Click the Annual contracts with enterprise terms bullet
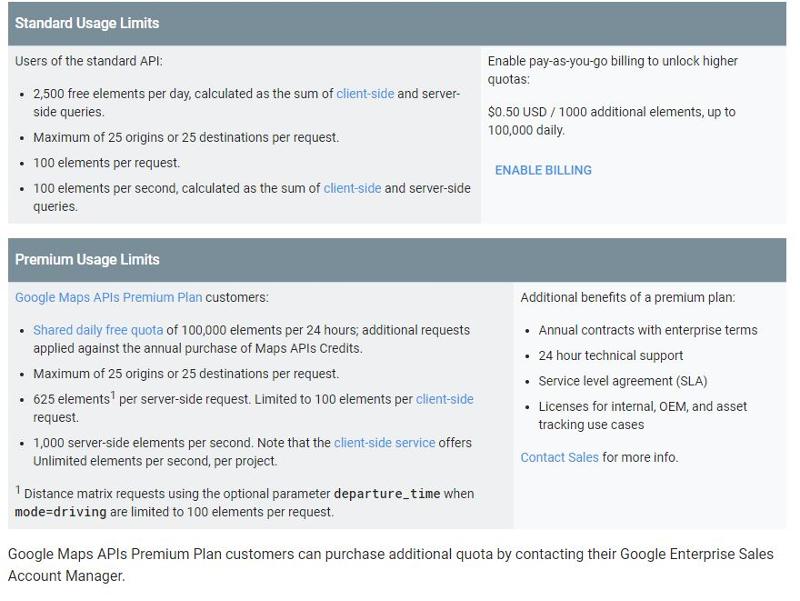This screenshot has height=601, width=800. 647,330
